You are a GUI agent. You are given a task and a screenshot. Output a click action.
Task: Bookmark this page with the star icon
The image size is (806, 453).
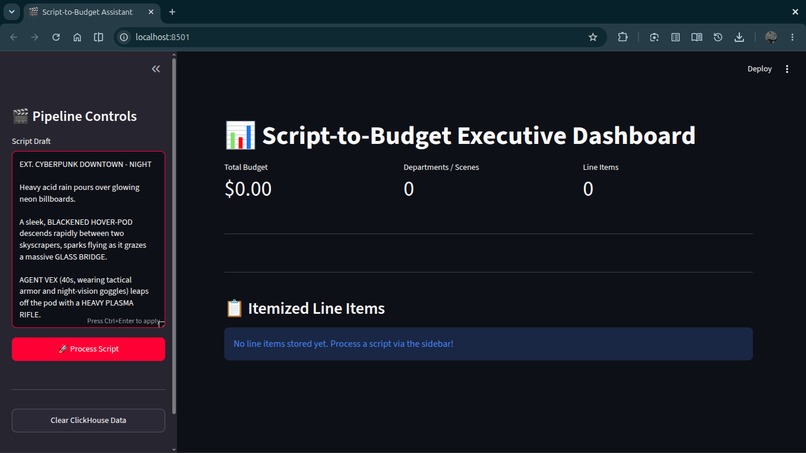point(593,37)
